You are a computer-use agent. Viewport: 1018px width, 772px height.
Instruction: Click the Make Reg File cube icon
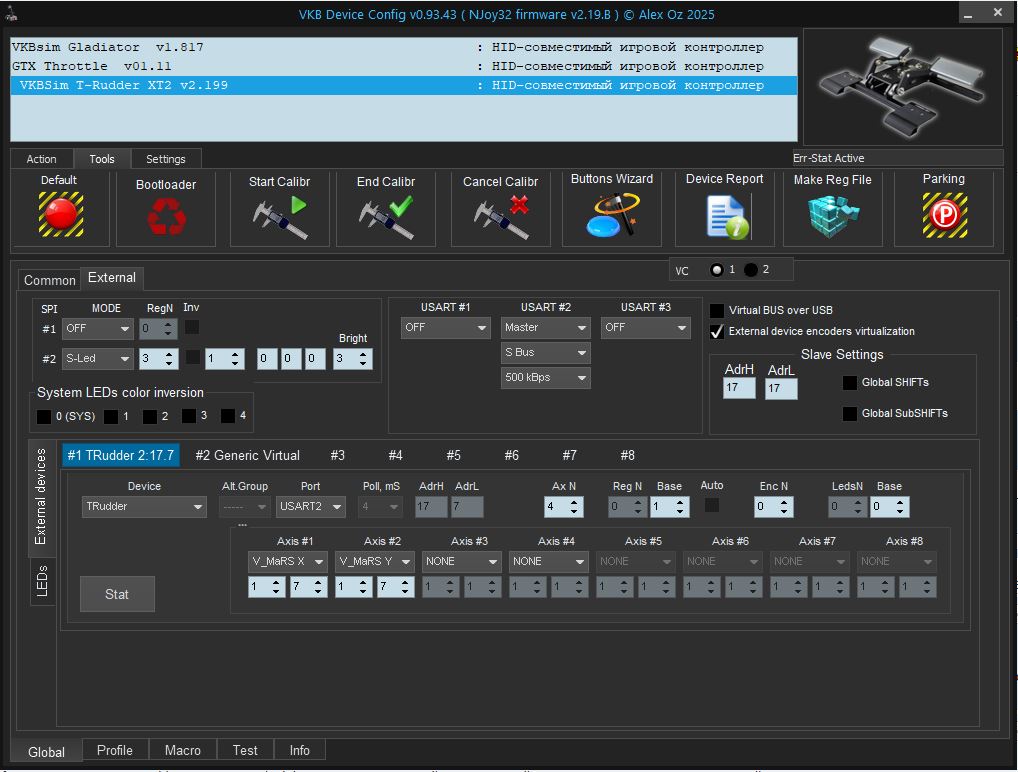[833, 216]
